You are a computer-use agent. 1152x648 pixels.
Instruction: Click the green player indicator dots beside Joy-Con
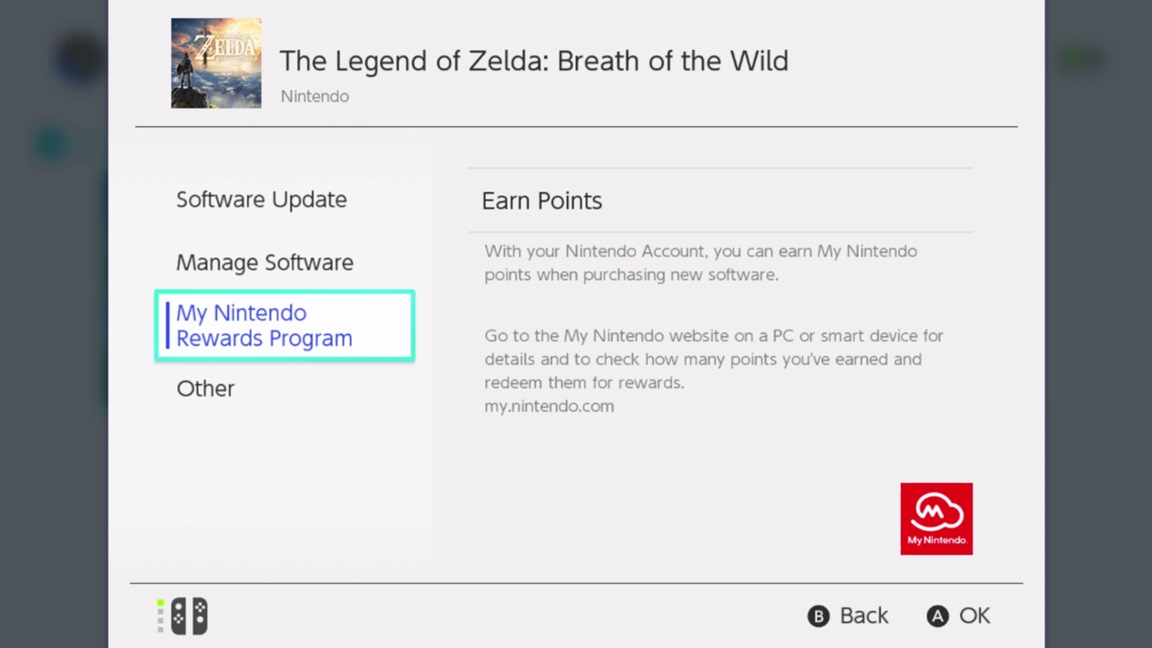point(160,616)
